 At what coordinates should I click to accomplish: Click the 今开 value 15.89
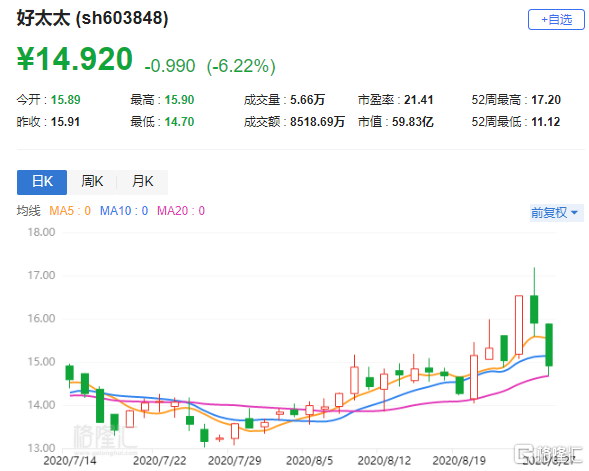click(65, 100)
